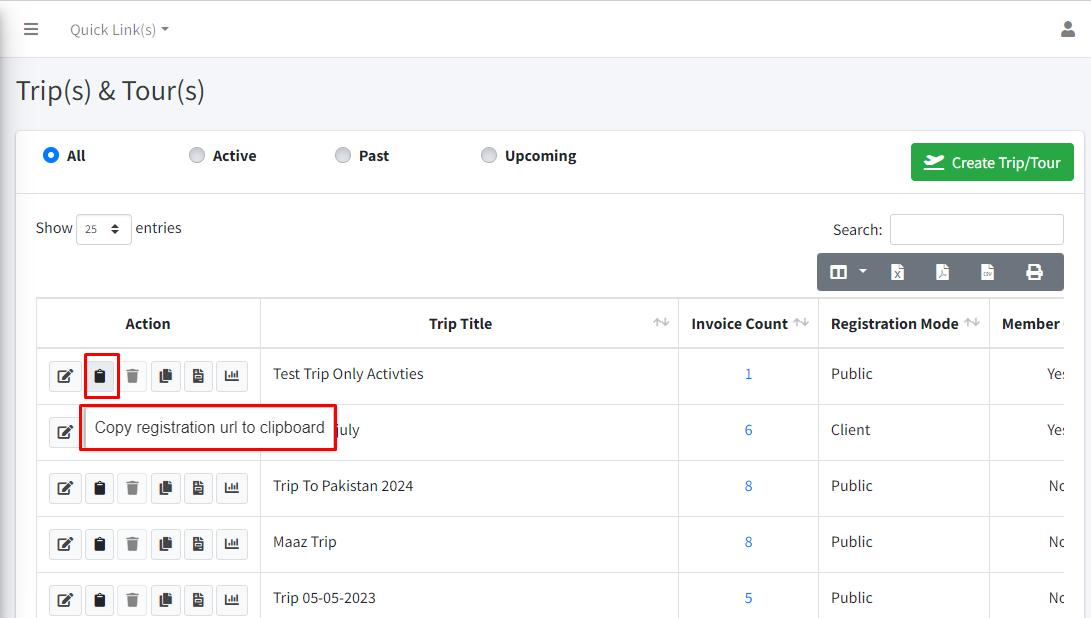Export table as CSV file

pyautogui.click(x=987, y=272)
